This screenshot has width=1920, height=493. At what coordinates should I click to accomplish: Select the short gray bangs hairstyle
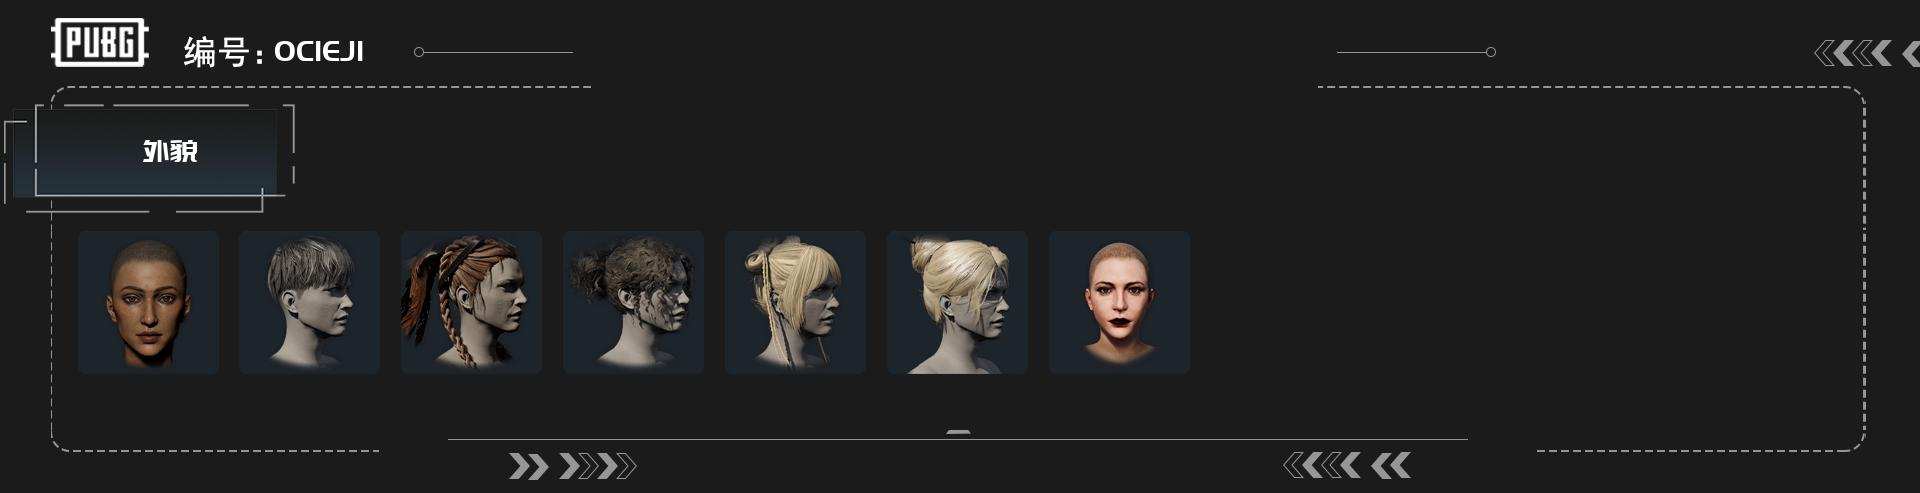click(310, 302)
